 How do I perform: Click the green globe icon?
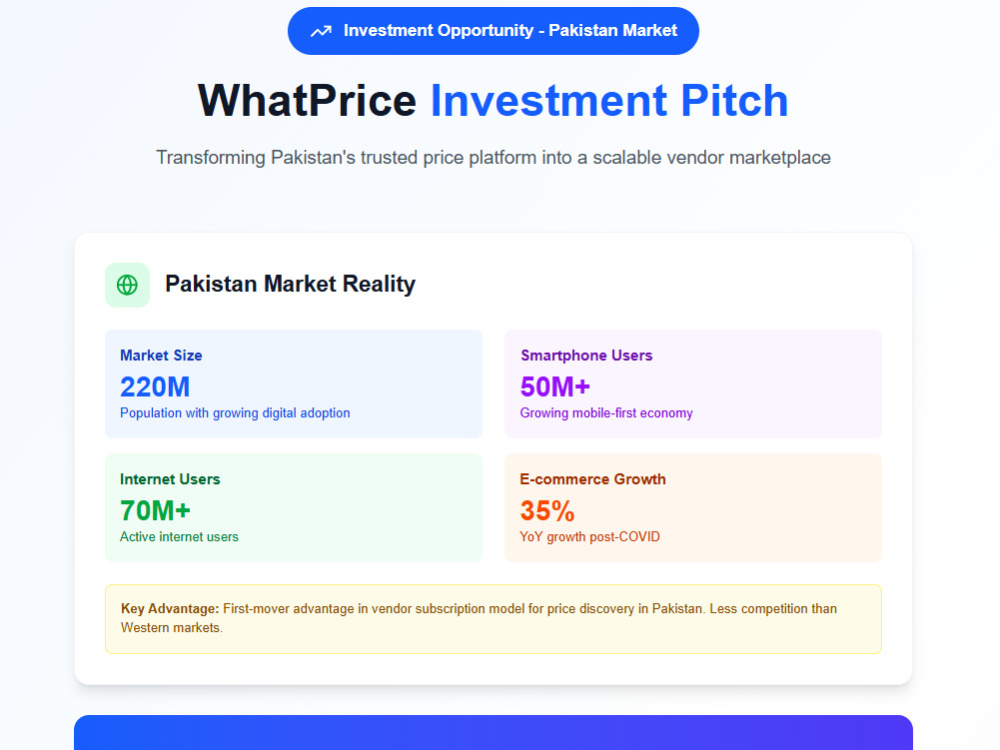tap(128, 284)
